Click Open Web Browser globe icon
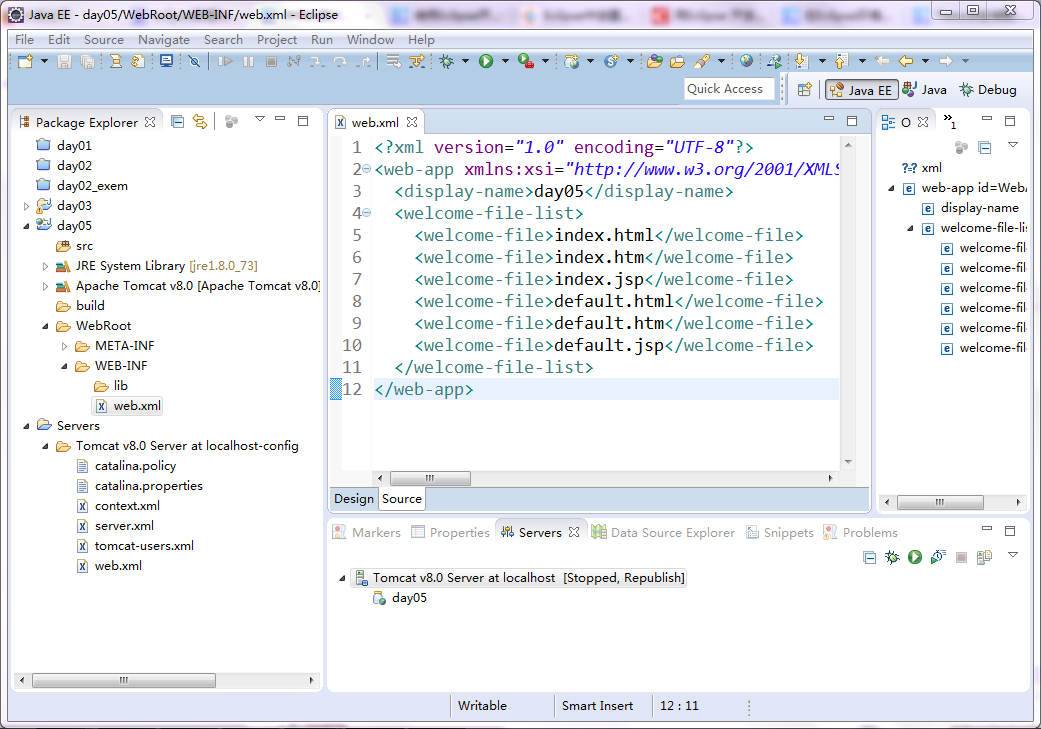The image size is (1041, 729). point(746,61)
